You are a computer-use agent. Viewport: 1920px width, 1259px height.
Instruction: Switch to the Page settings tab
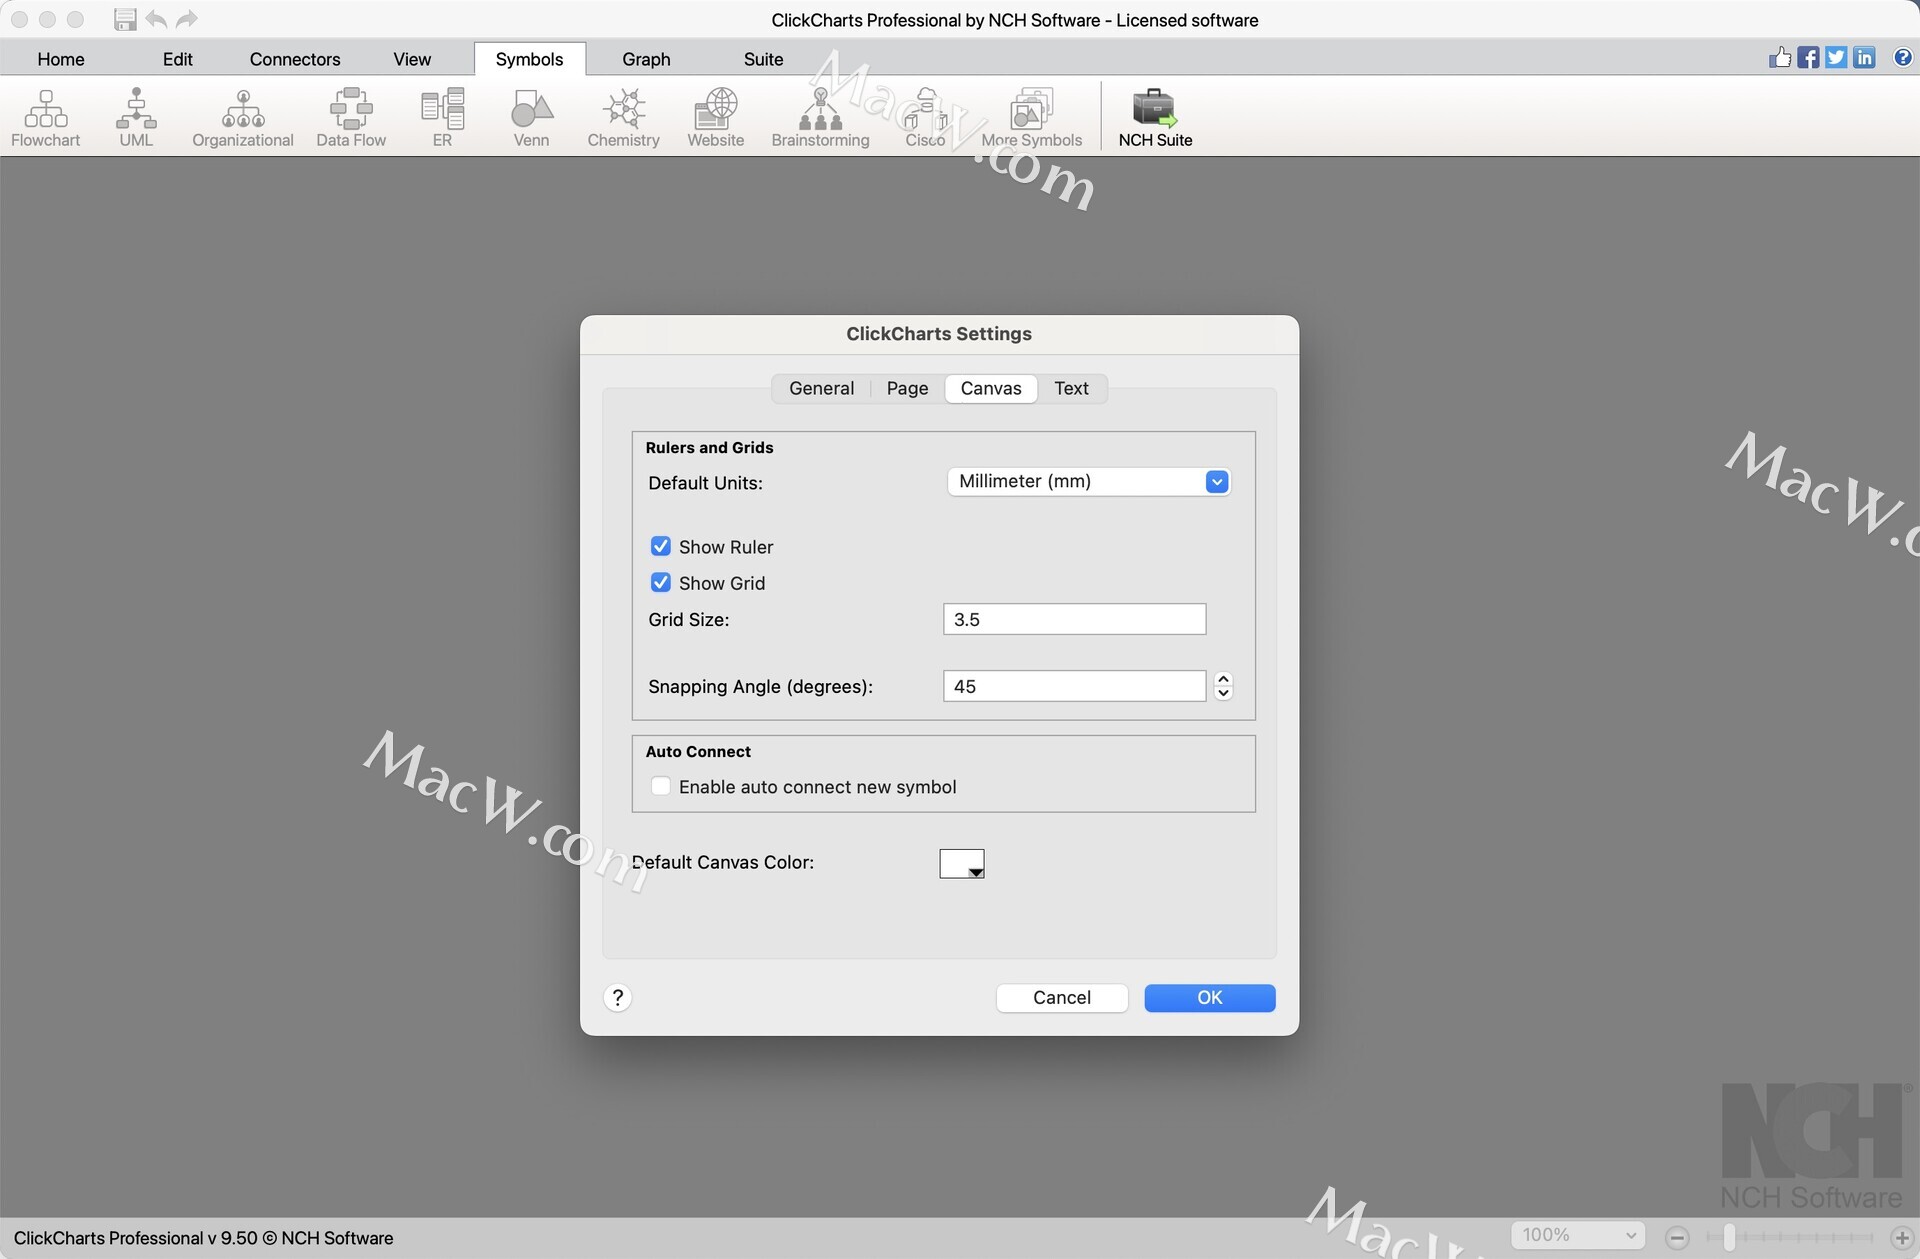click(907, 388)
